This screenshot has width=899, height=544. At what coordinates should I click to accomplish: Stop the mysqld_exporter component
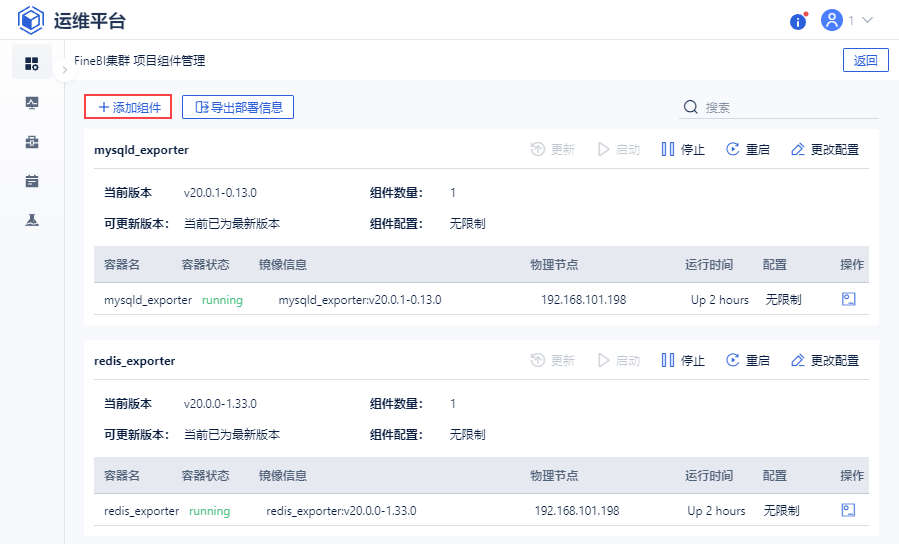tap(683, 150)
